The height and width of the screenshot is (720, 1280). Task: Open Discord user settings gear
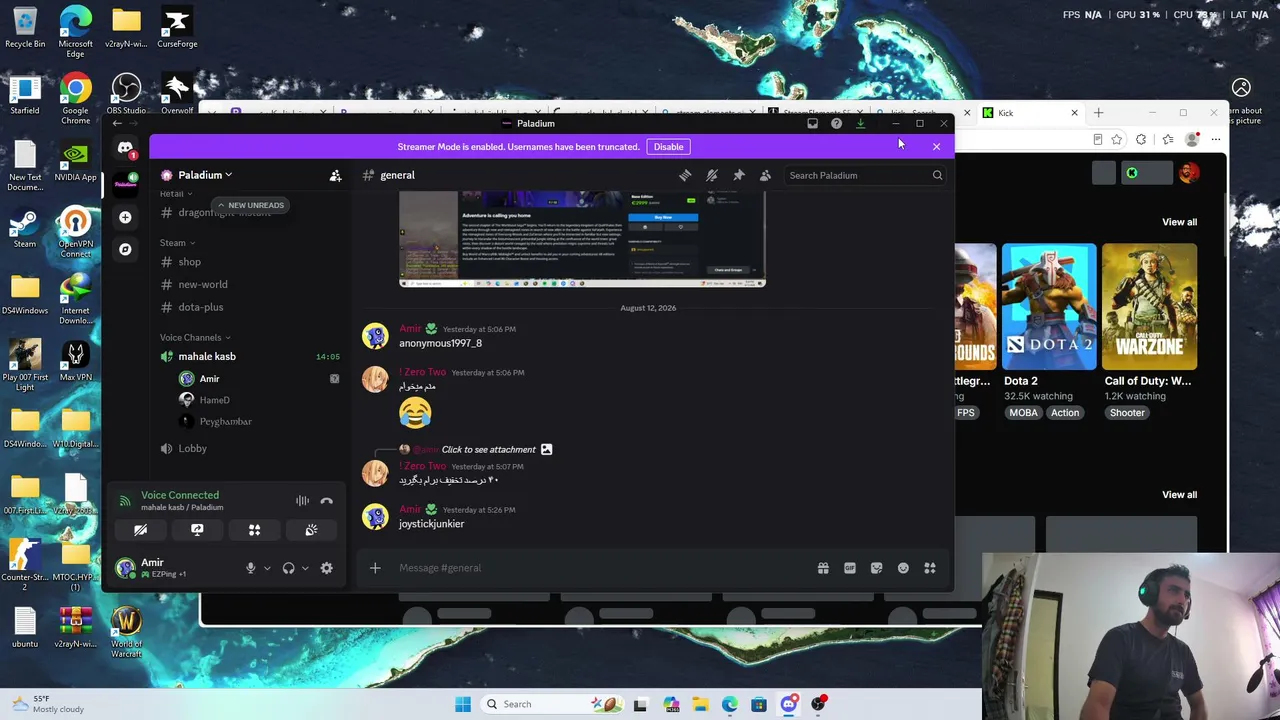pyautogui.click(x=326, y=568)
